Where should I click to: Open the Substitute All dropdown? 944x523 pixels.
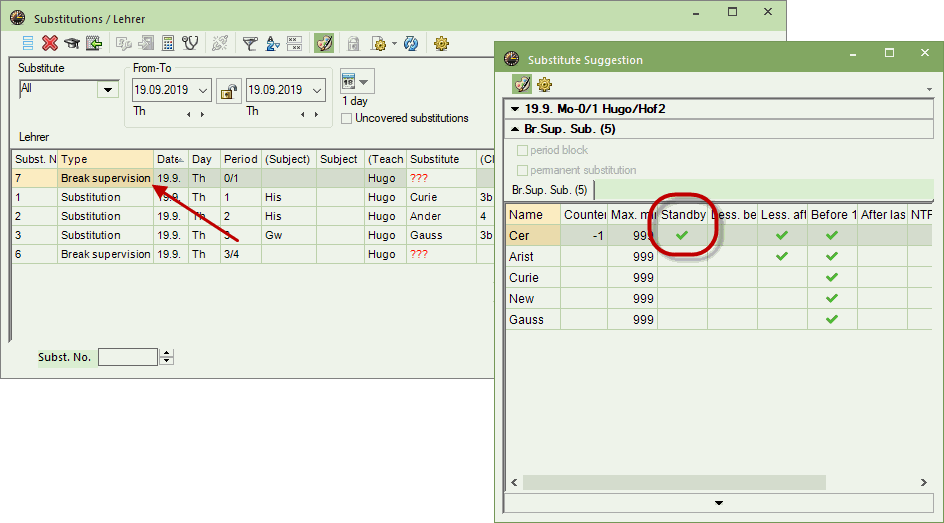click(x=108, y=90)
